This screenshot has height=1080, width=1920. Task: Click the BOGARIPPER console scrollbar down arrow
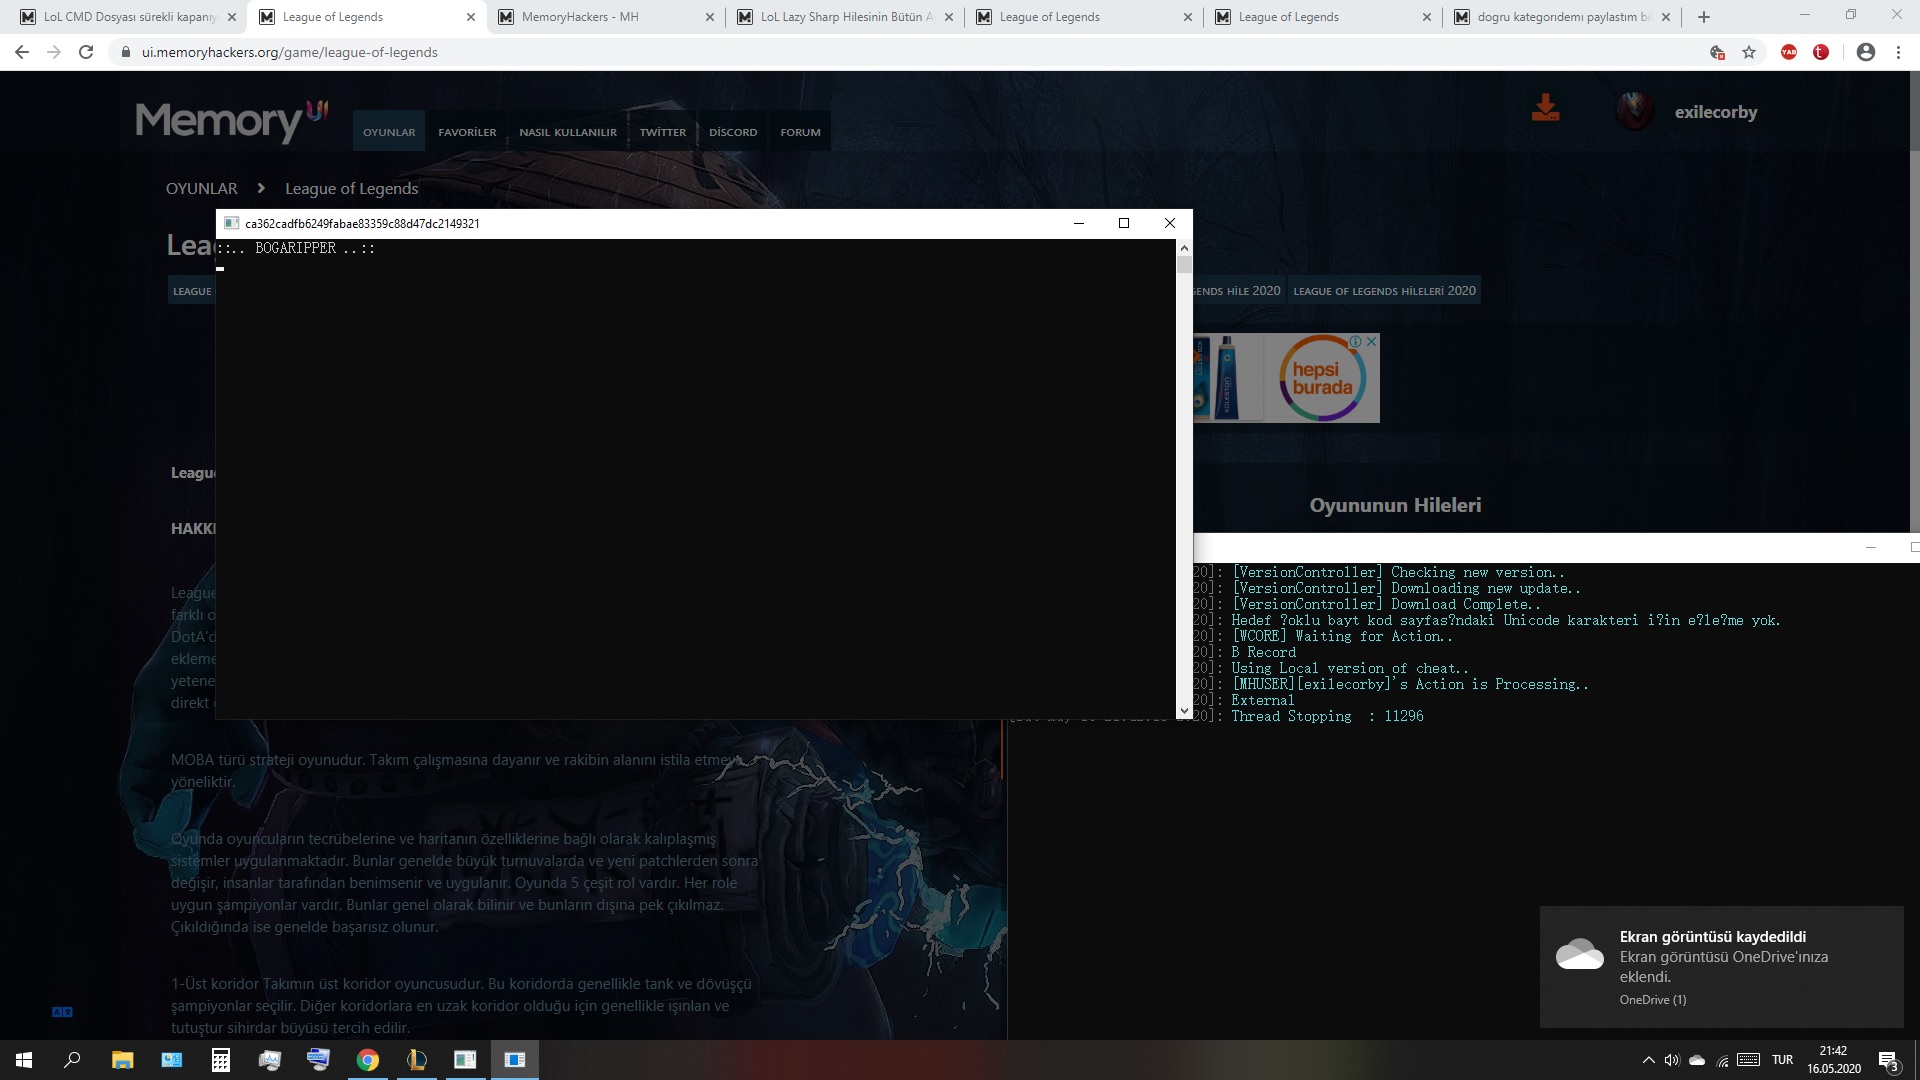click(x=1184, y=711)
